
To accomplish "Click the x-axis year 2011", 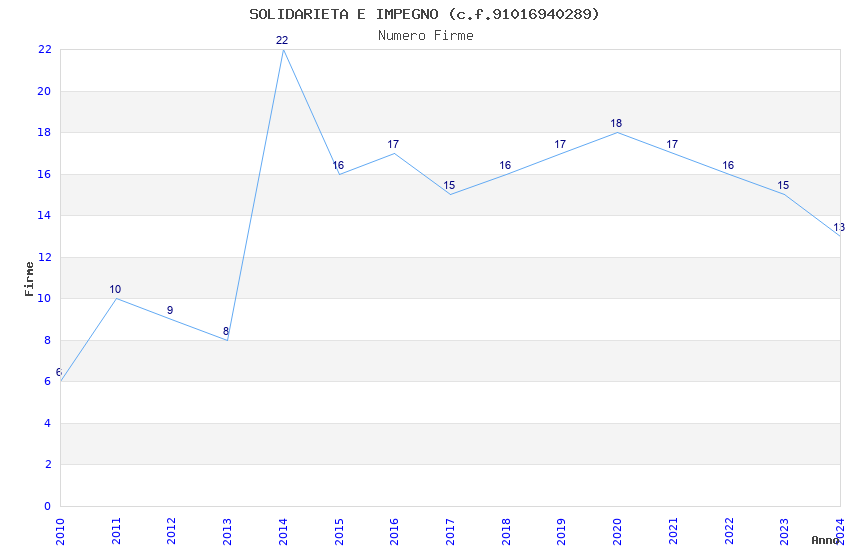I will pyautogui.click(x=116, y=532).
